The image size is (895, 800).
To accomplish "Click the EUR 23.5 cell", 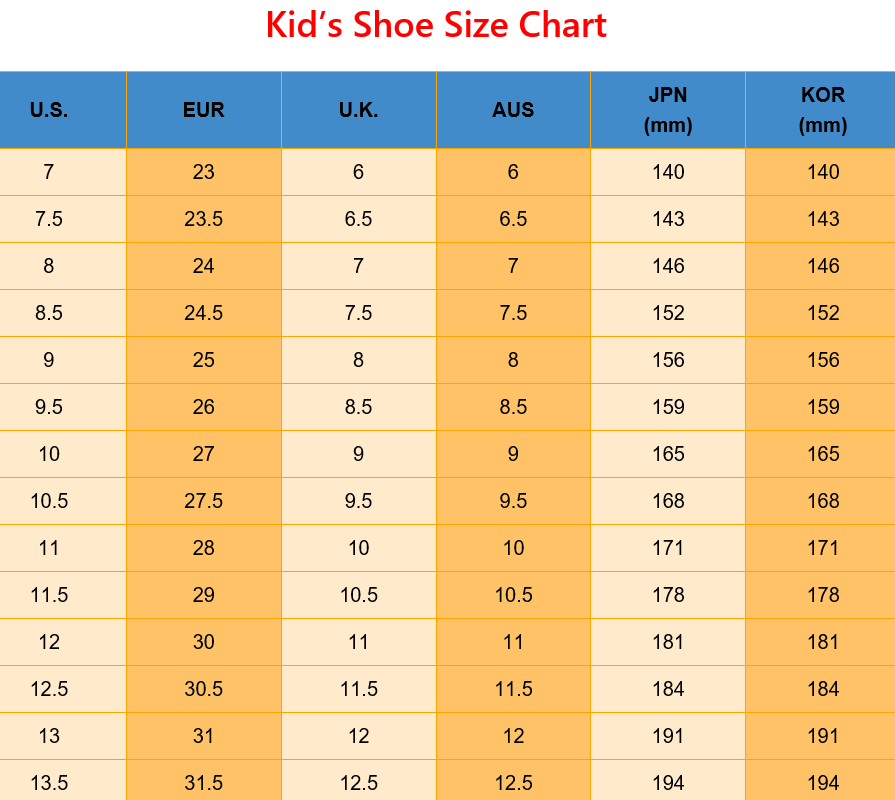I will [x=203, y=219].
